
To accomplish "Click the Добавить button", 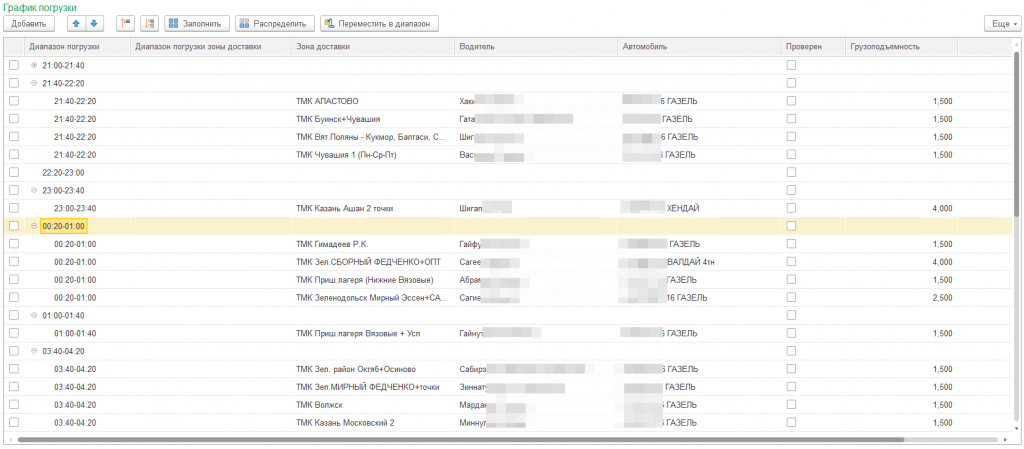I will tap(29, 23).
